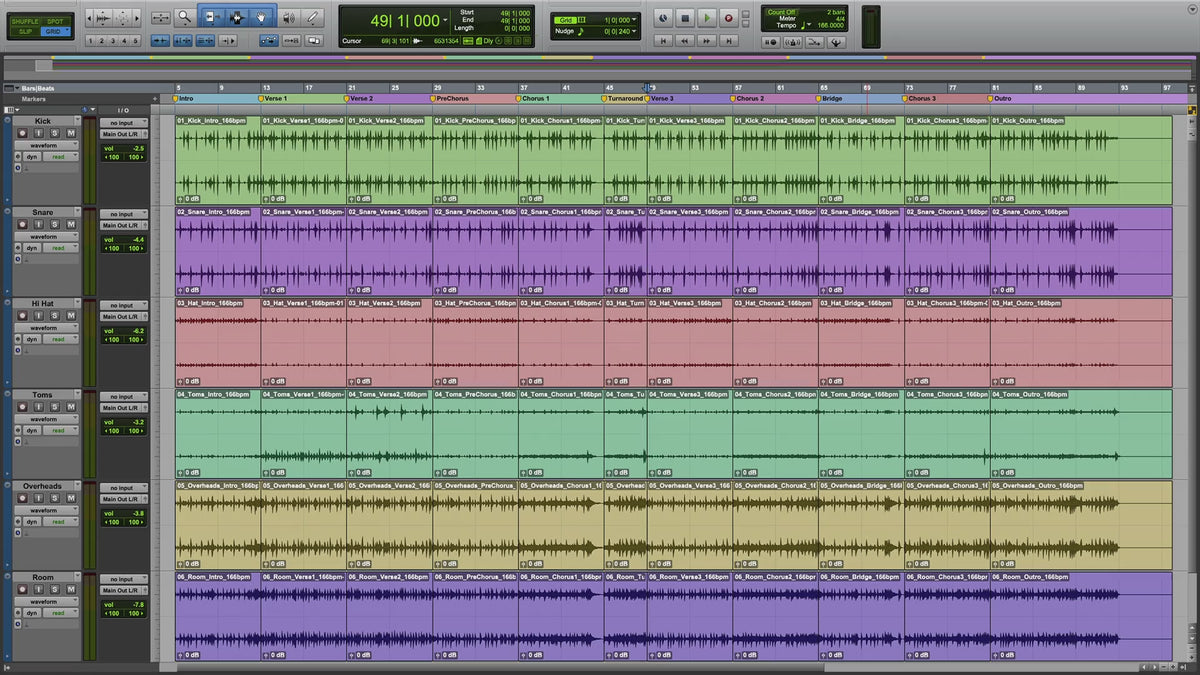Select the Scrubber speaker tool

(x=289, y=17)
